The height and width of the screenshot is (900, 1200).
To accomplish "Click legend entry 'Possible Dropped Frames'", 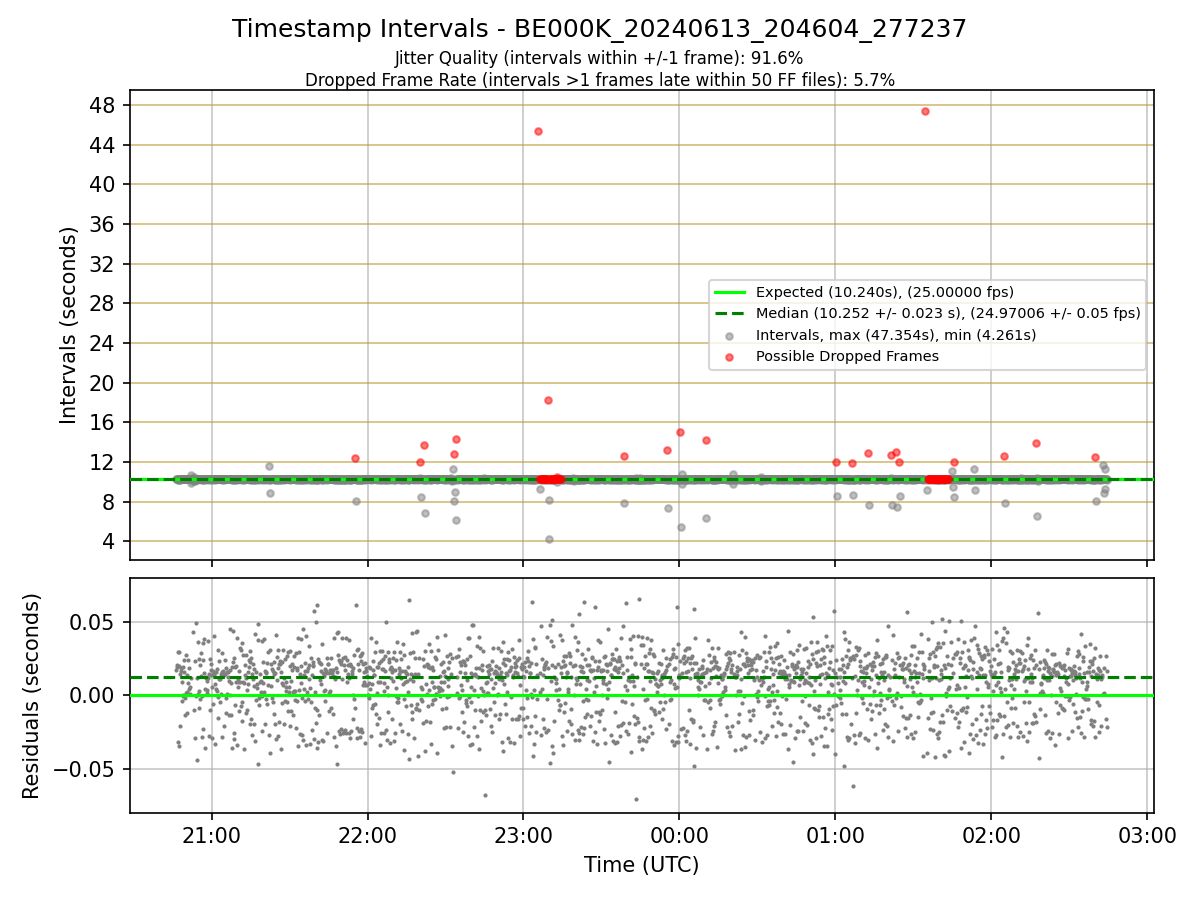I will [x=847, y=356].
